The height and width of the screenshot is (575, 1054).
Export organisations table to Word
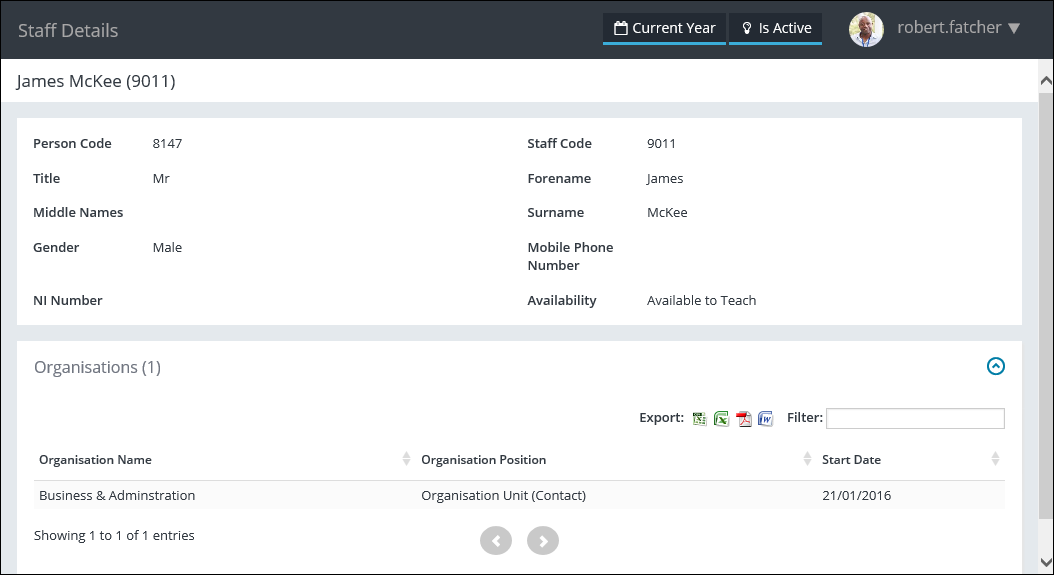click(766, 419)
